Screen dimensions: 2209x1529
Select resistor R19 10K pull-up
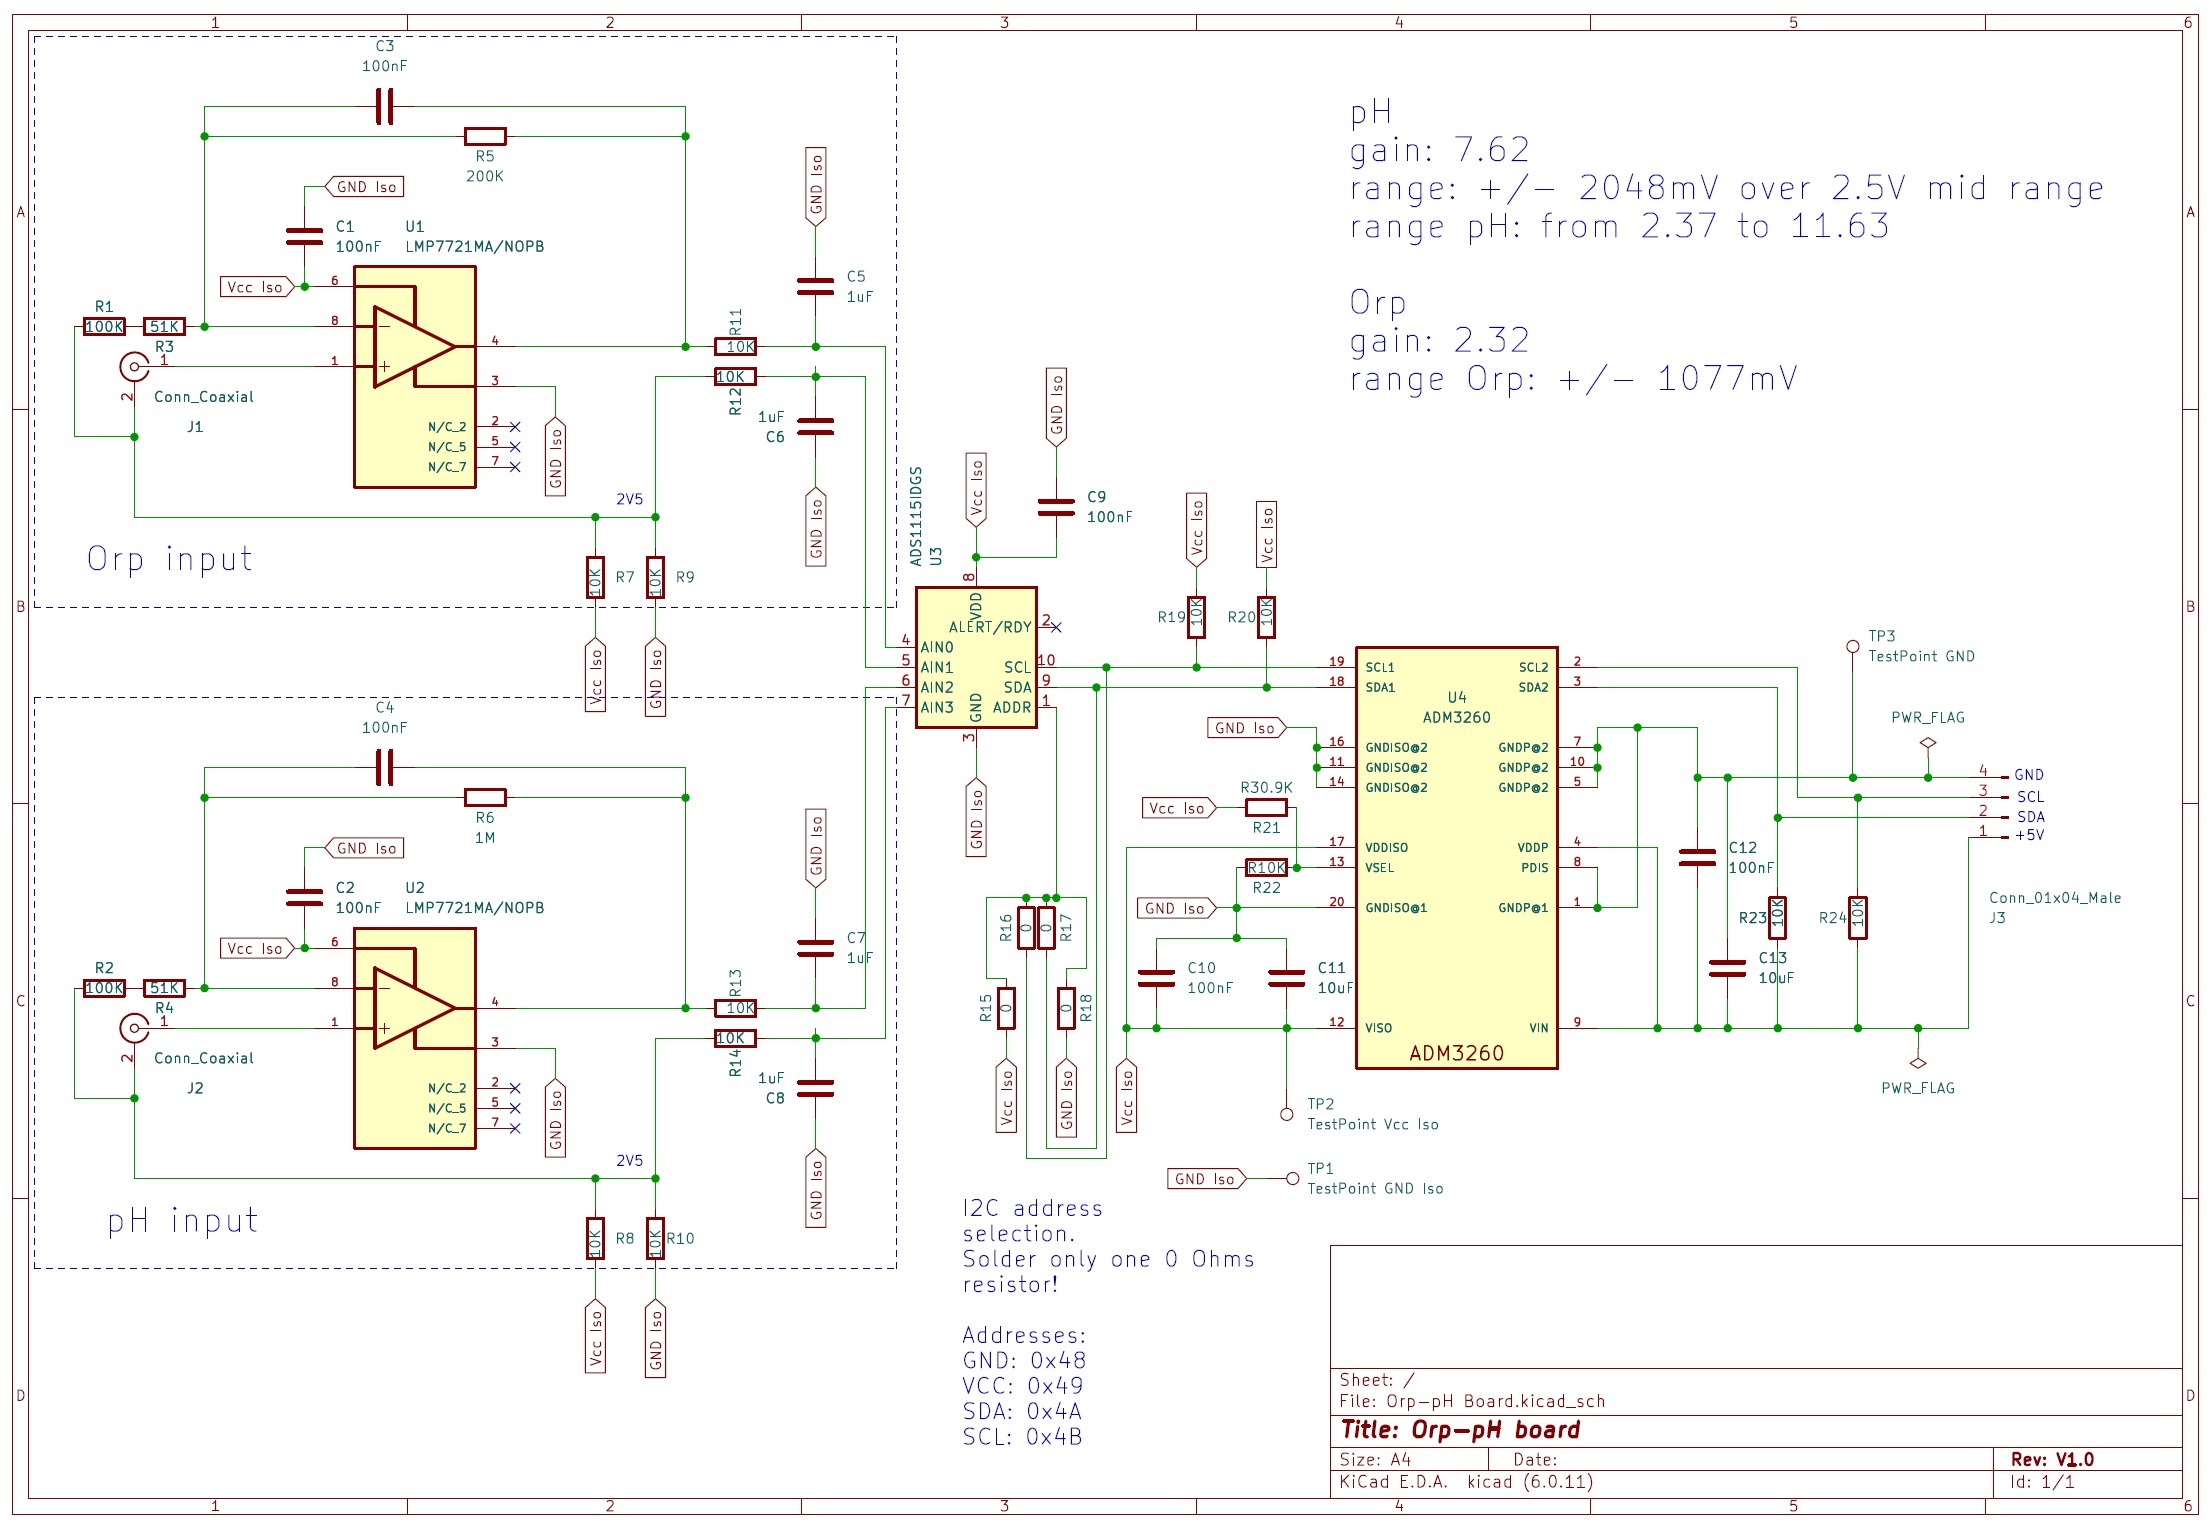coord(1196,617)
